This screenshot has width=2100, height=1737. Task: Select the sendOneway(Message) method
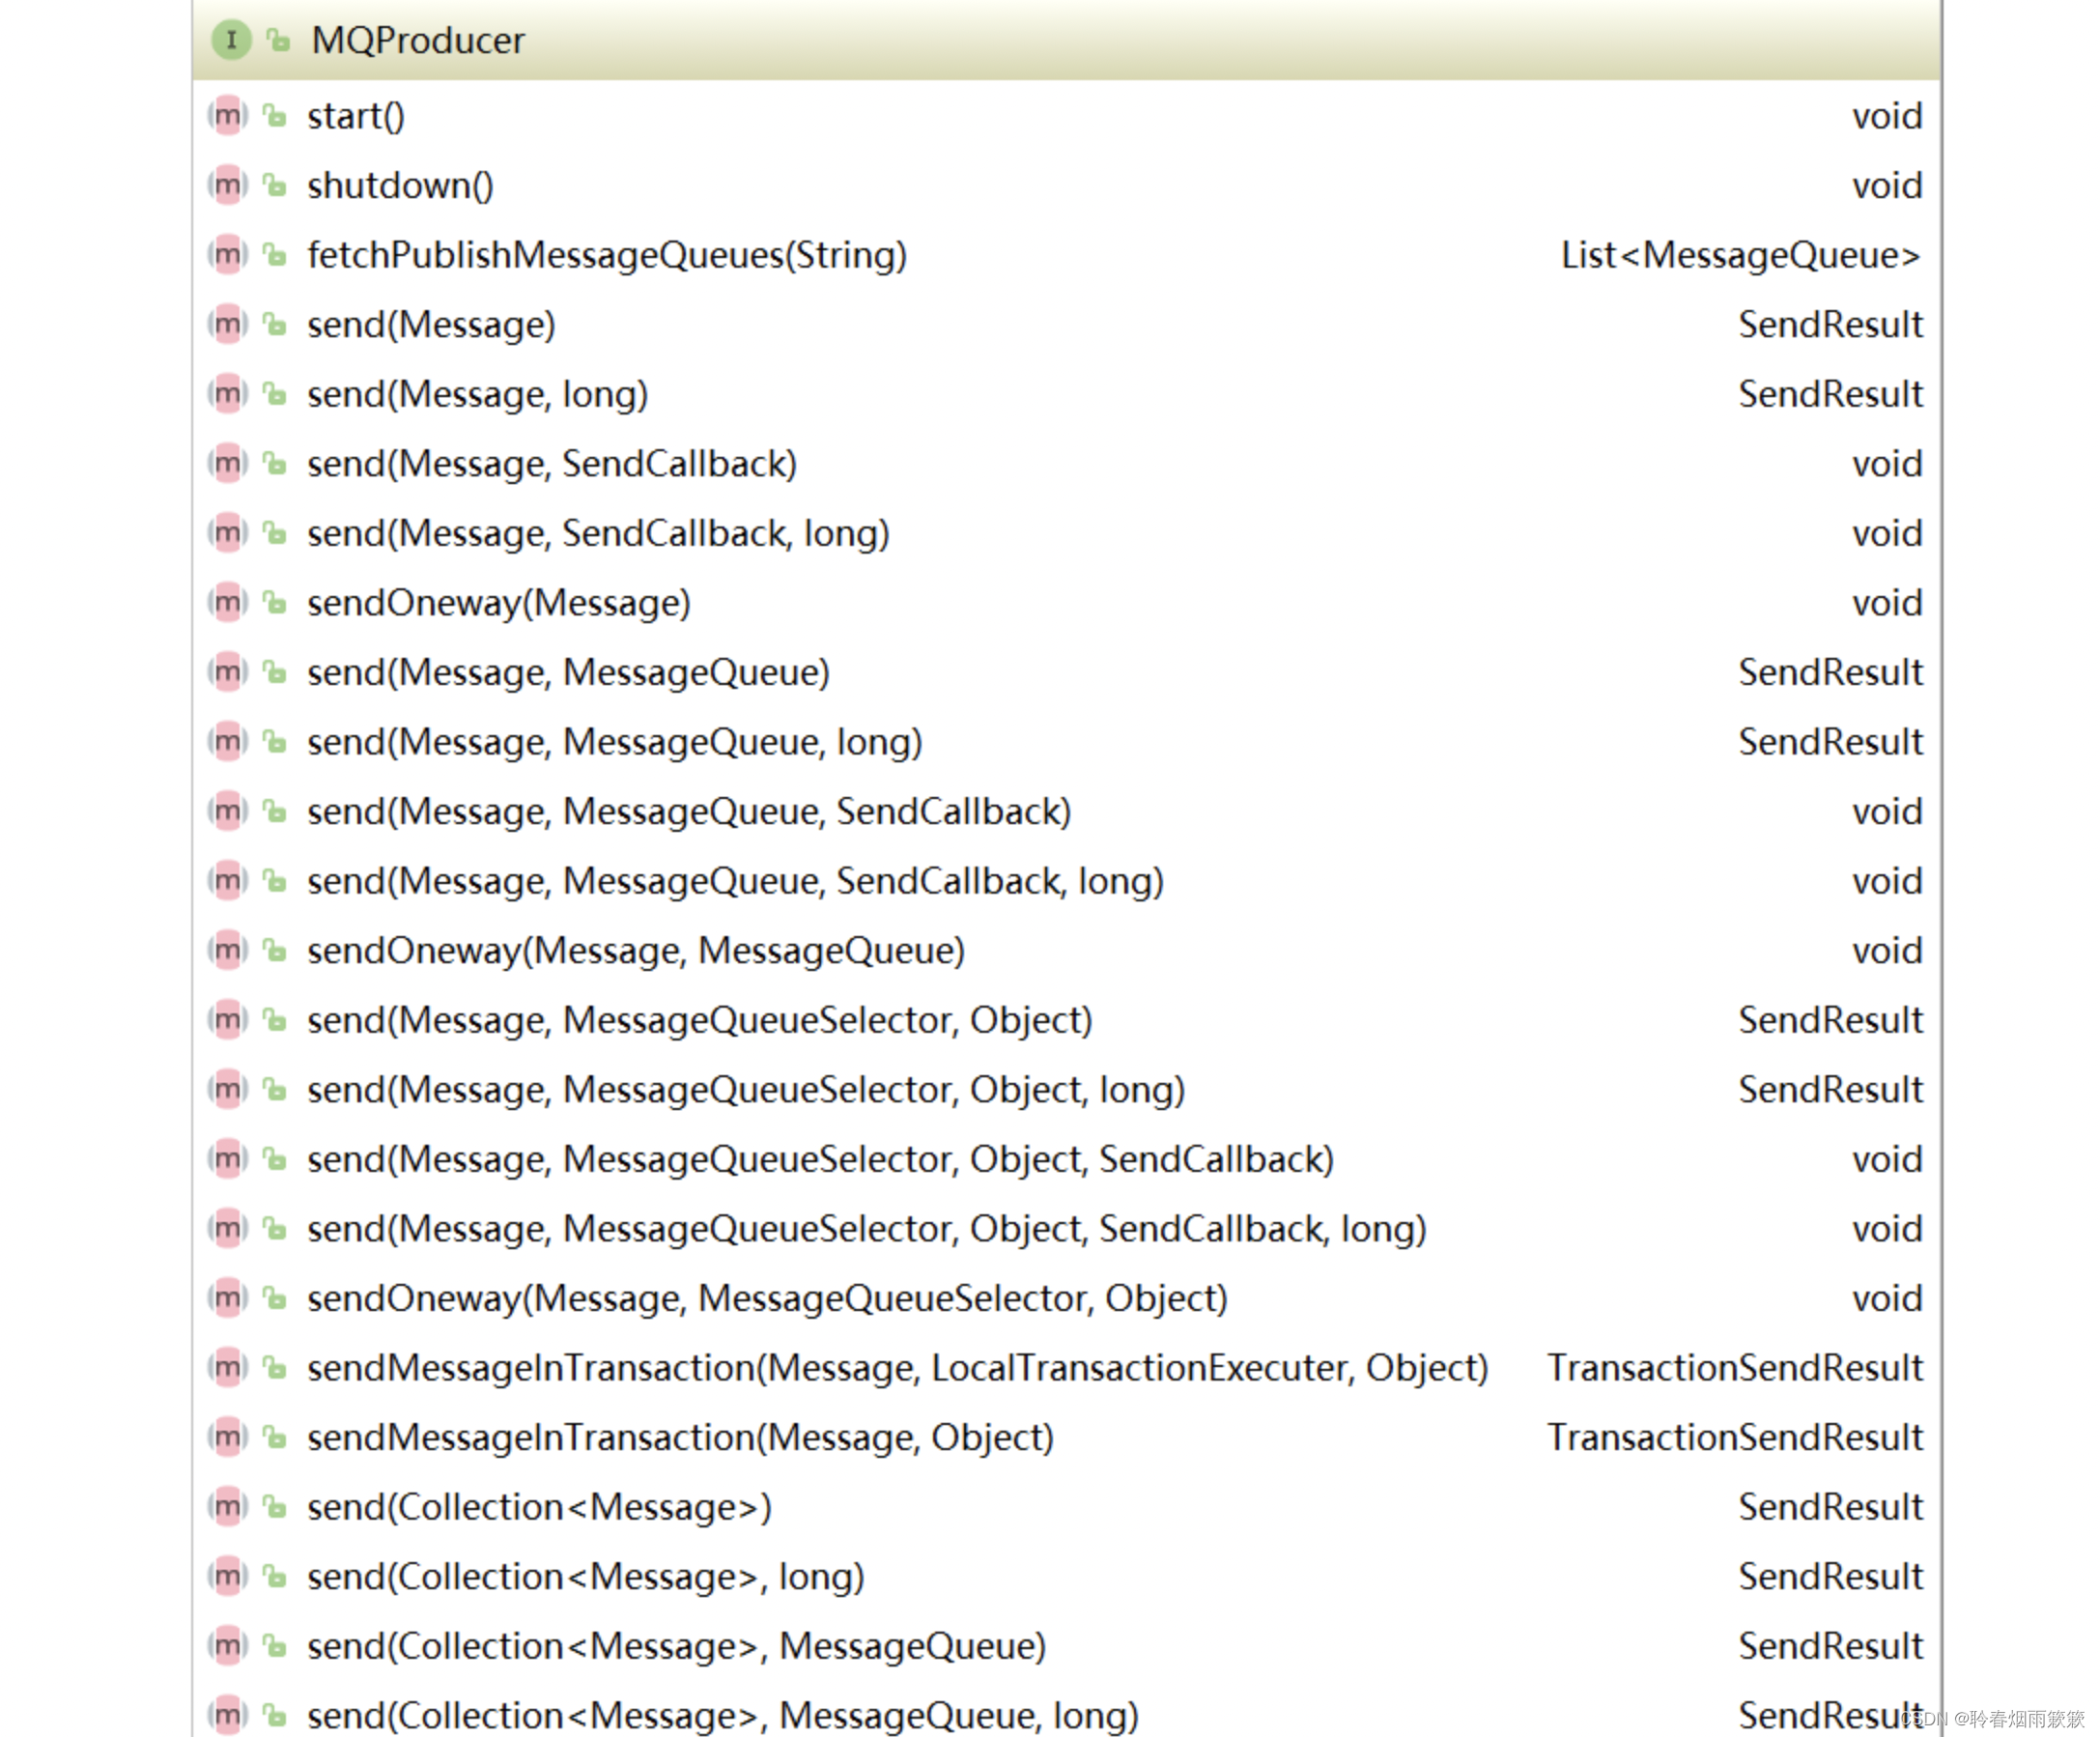point(499,603)
